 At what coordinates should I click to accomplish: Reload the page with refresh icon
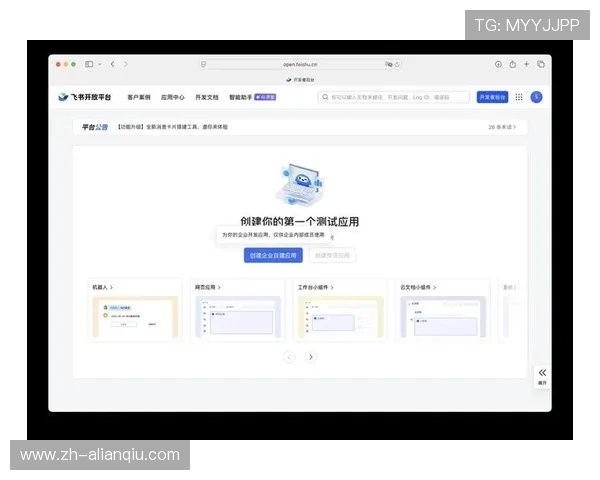[x=397, y=64]
